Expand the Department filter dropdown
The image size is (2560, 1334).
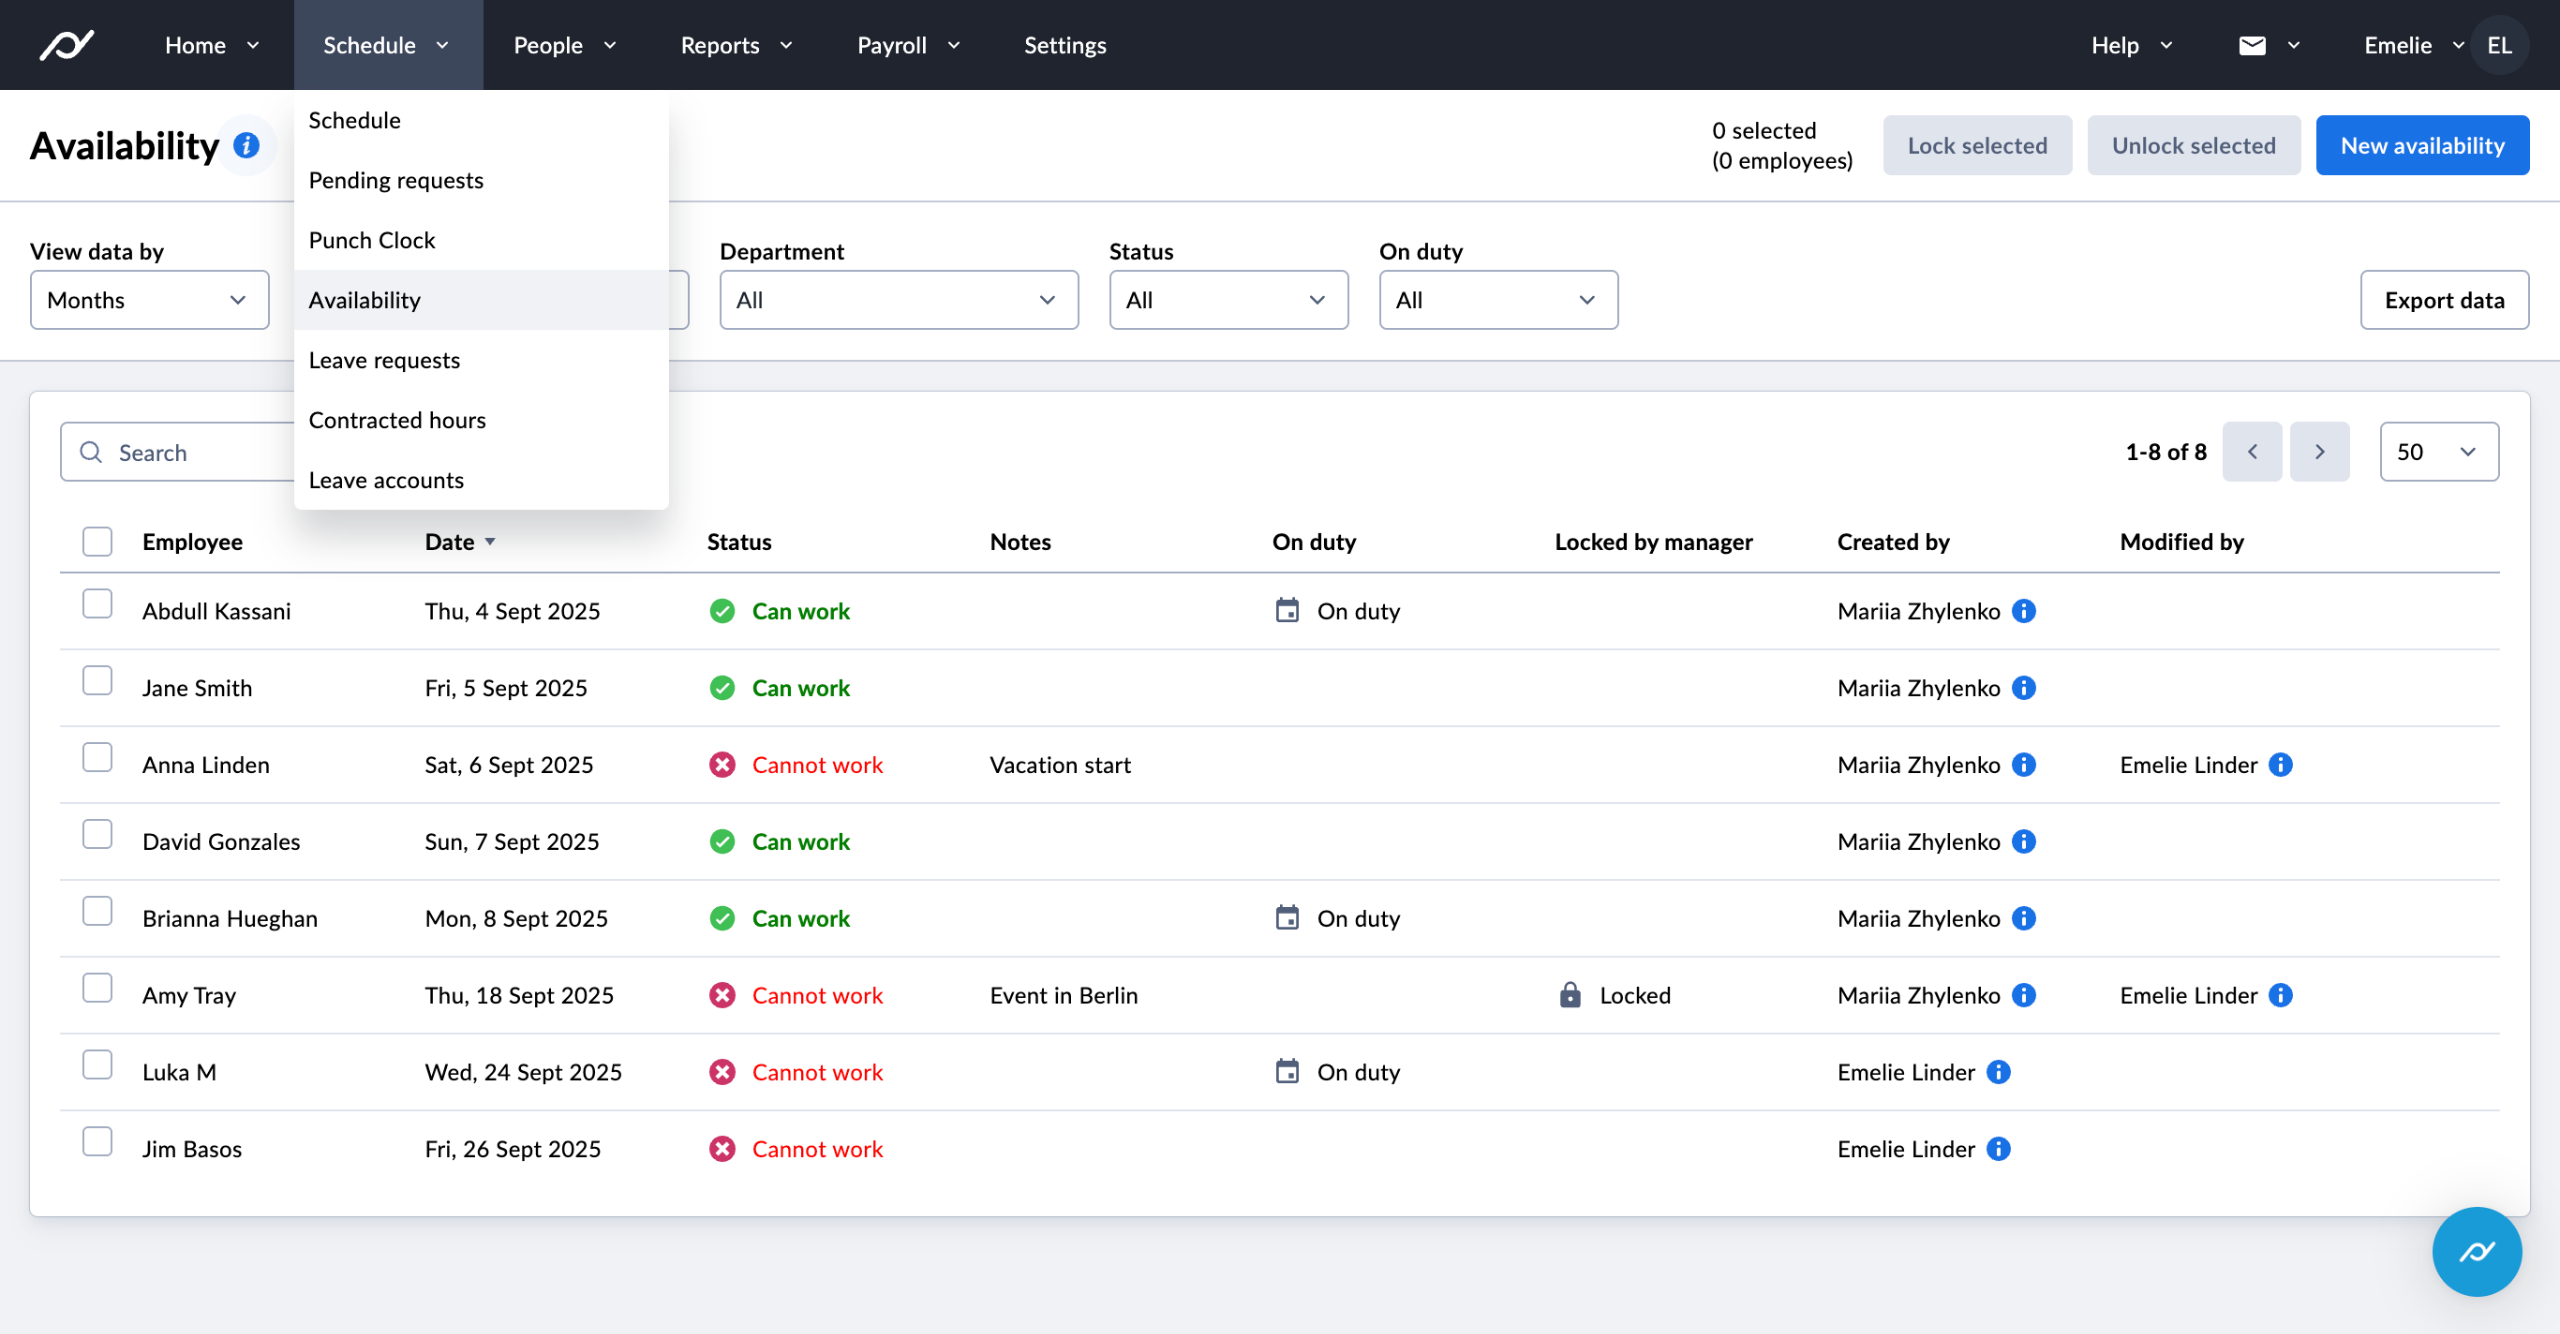(897, 299)
